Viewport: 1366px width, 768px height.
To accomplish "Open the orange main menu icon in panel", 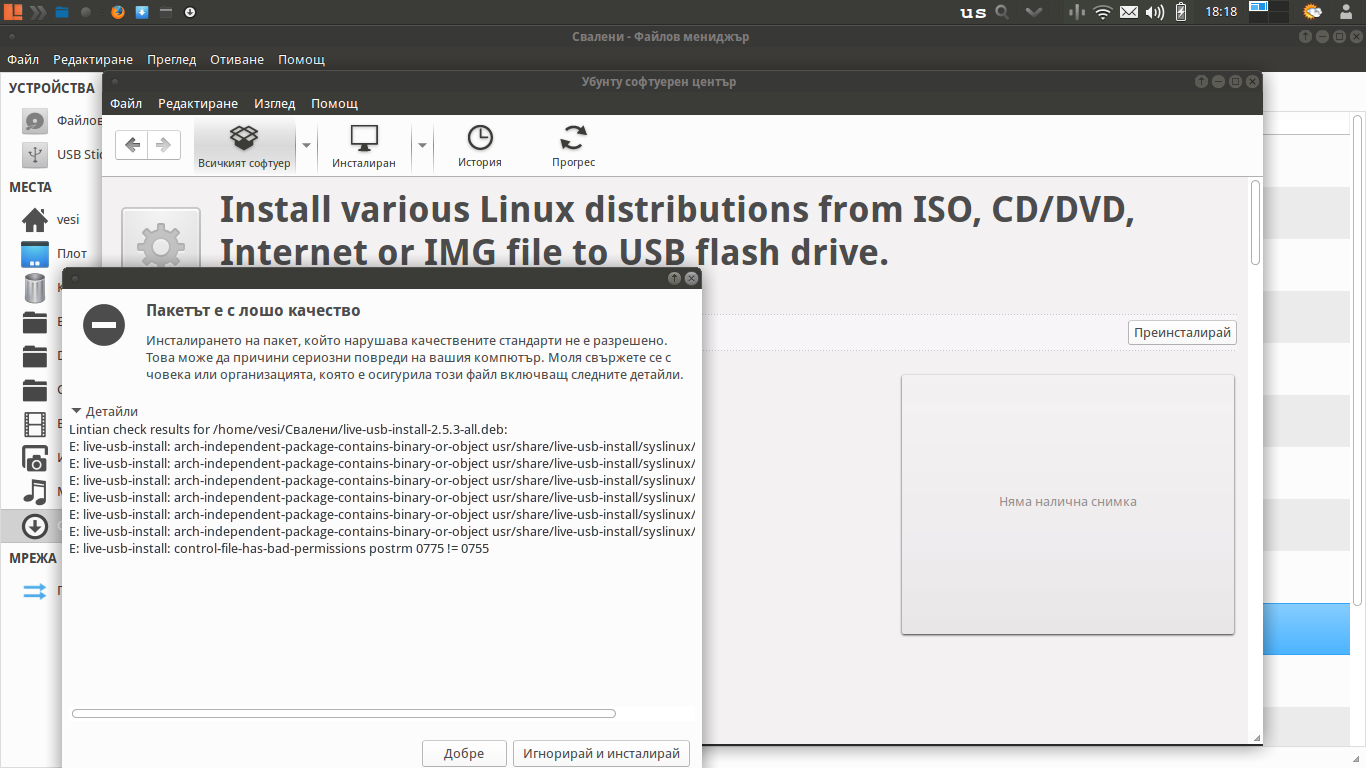I will click(14, 12).
